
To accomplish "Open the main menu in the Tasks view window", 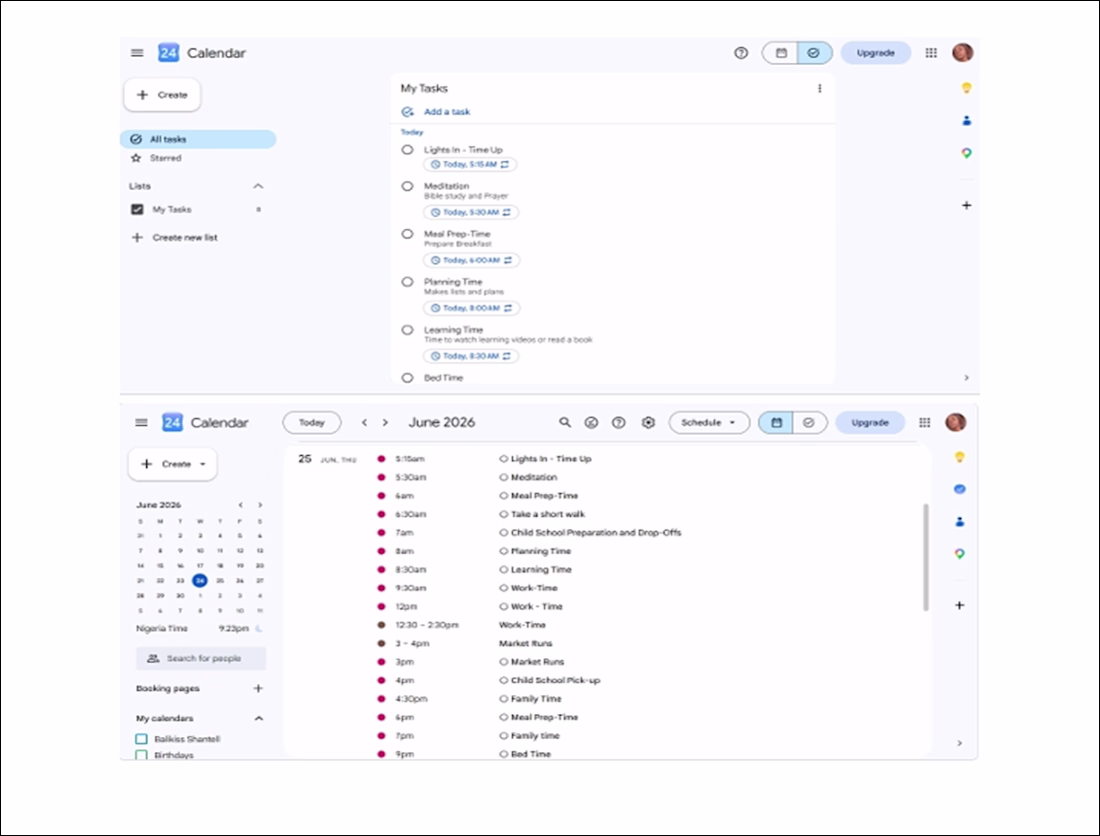I will point(138,53).
